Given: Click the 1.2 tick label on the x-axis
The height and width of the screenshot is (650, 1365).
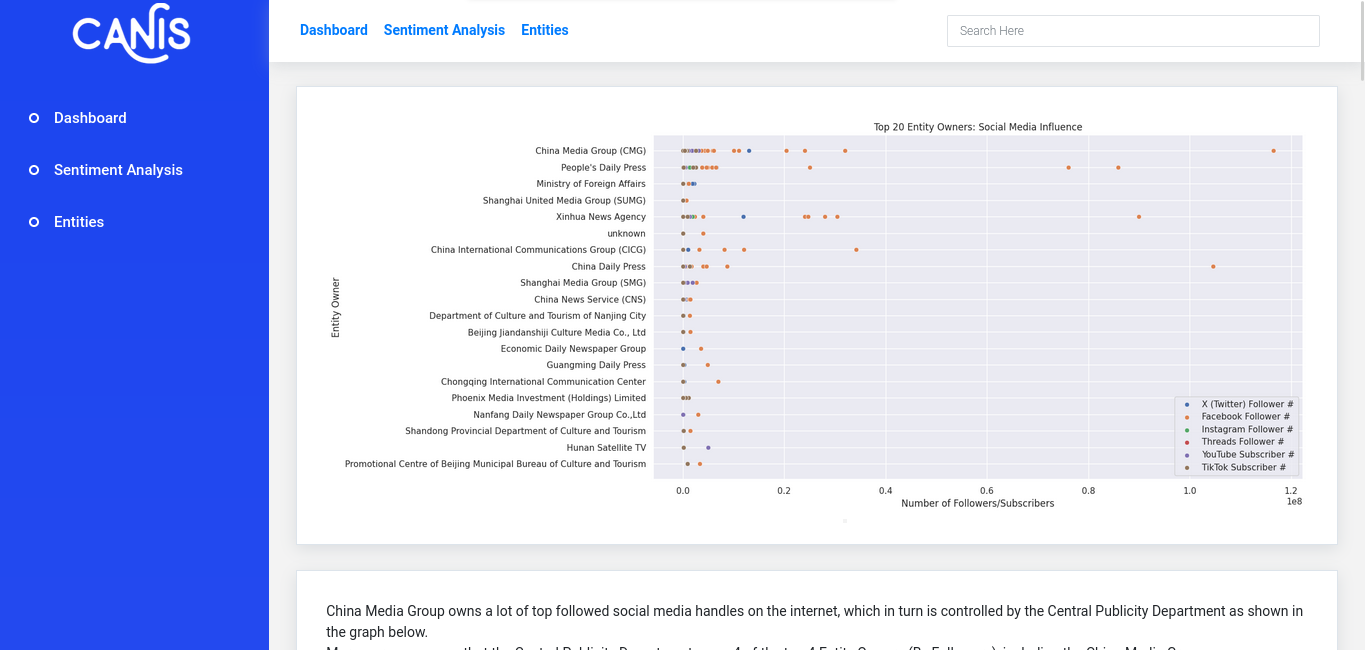Looking at the screenshot, I should 1291,491.
